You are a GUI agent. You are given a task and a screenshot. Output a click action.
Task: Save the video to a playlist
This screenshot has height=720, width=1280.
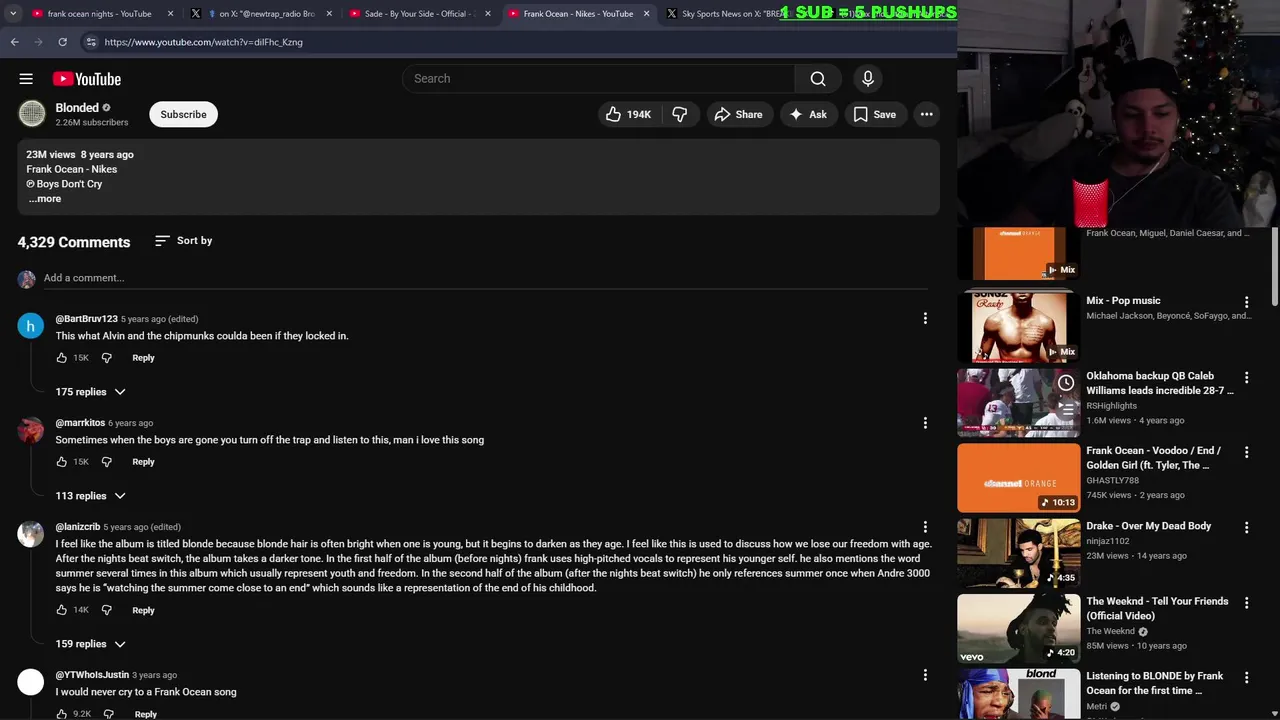pos(874,114)
